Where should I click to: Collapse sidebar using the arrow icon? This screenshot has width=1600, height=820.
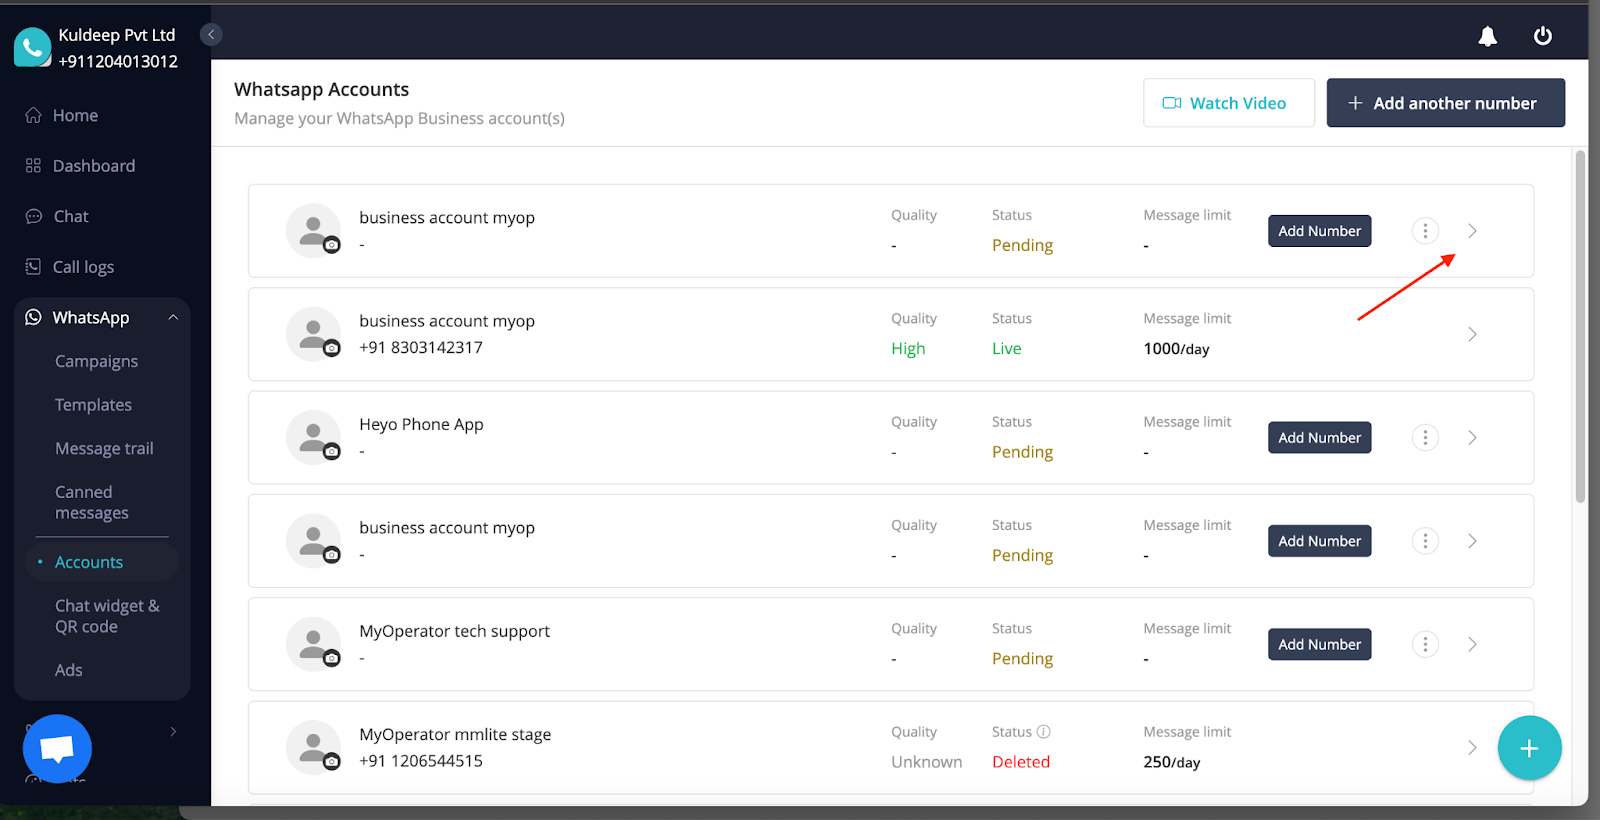tap(211, 35)
